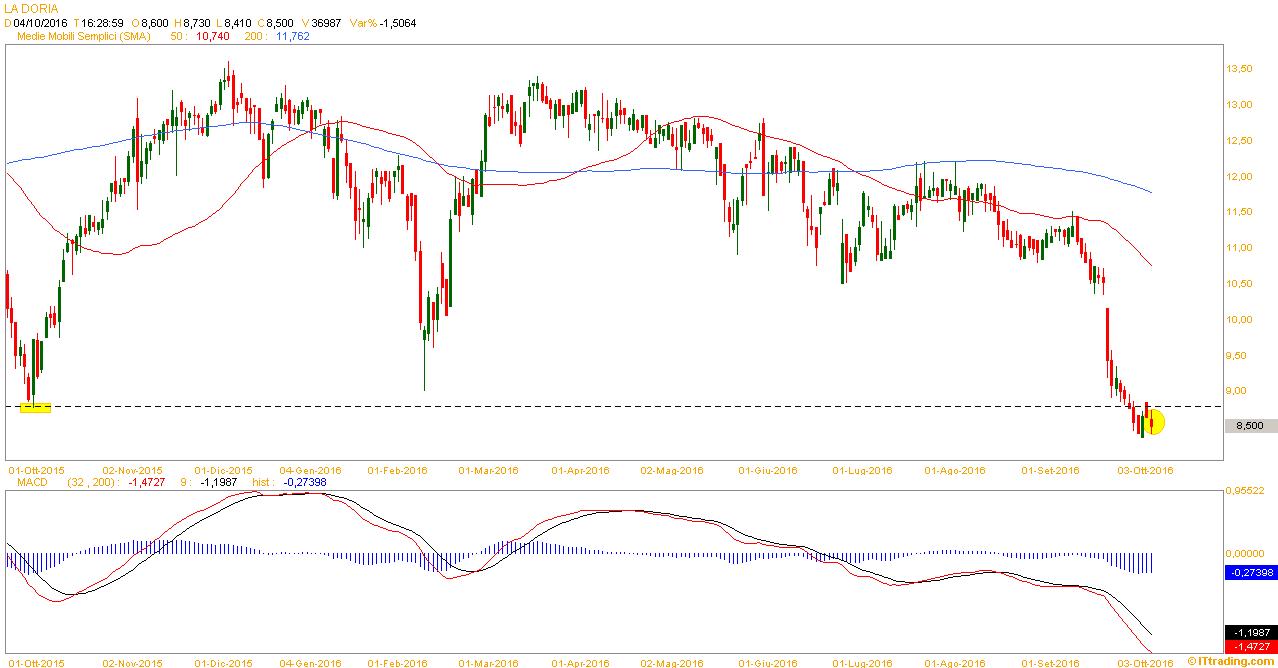
Task: Click the date field 04/10/2016 in header
Action: click(41, 22)
